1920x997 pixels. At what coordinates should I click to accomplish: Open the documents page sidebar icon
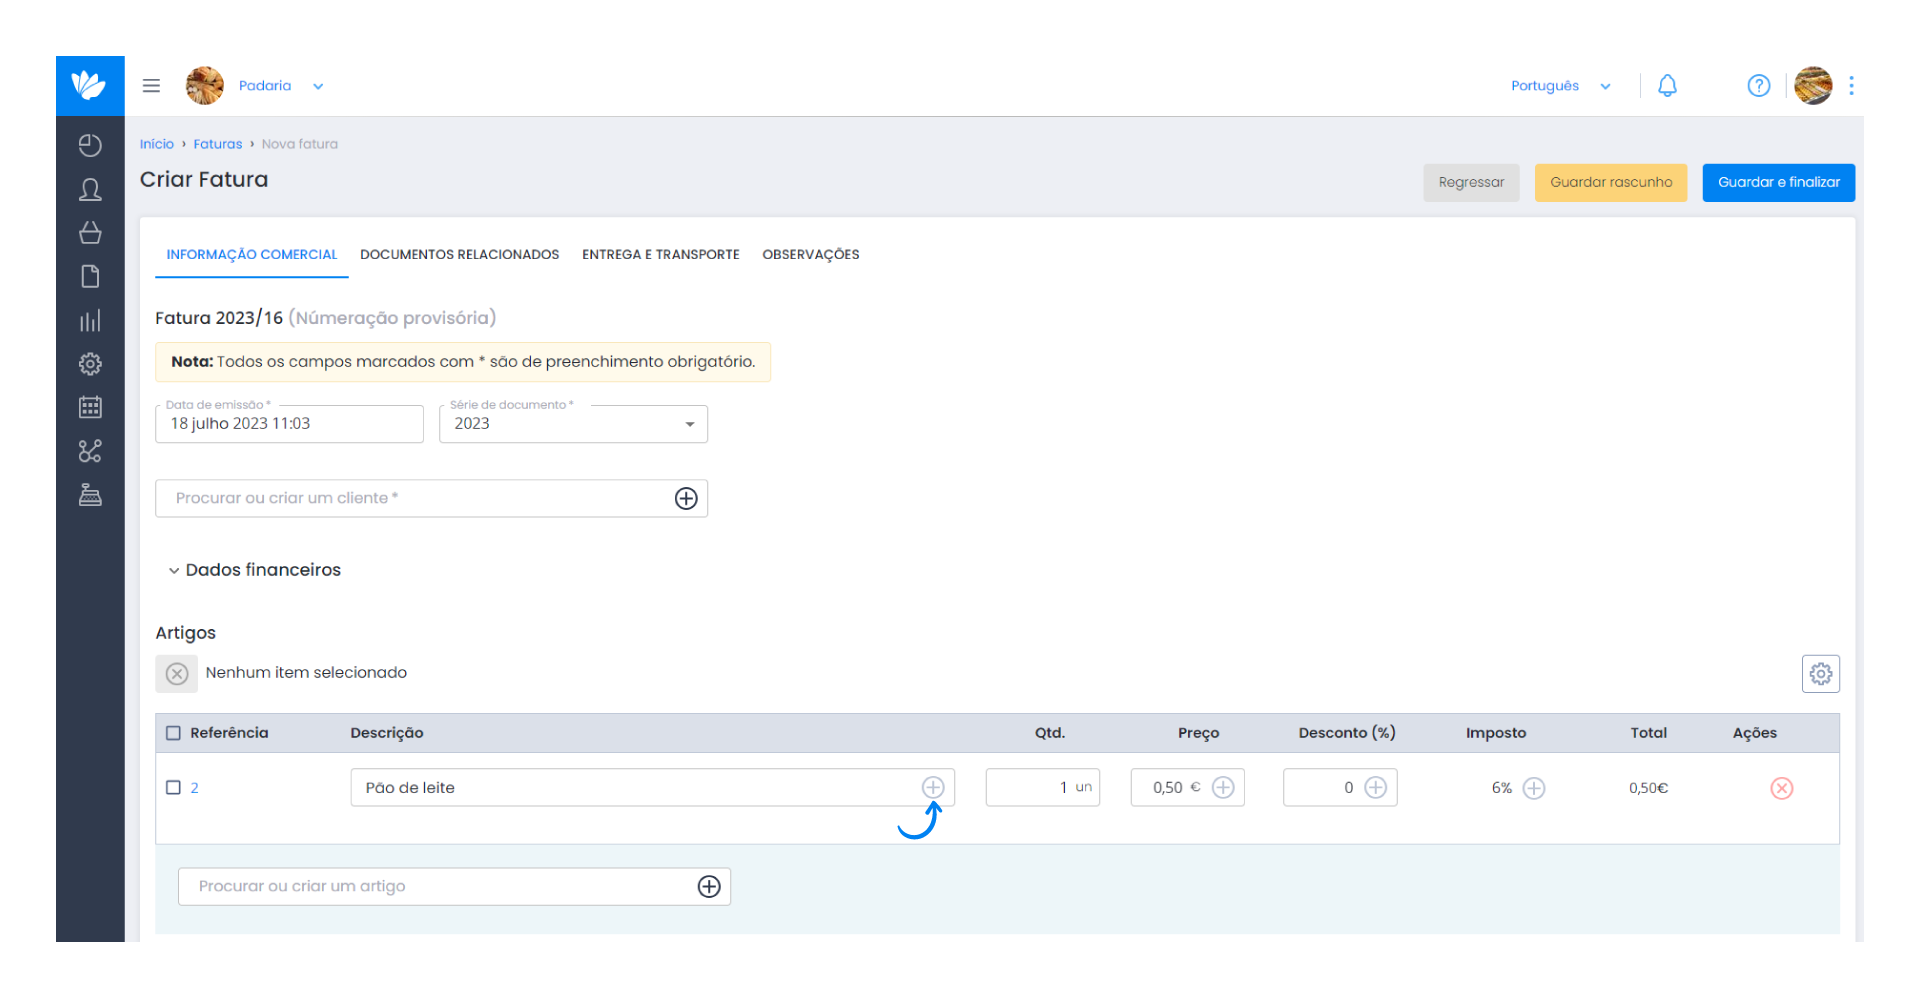tap(90, 277)
